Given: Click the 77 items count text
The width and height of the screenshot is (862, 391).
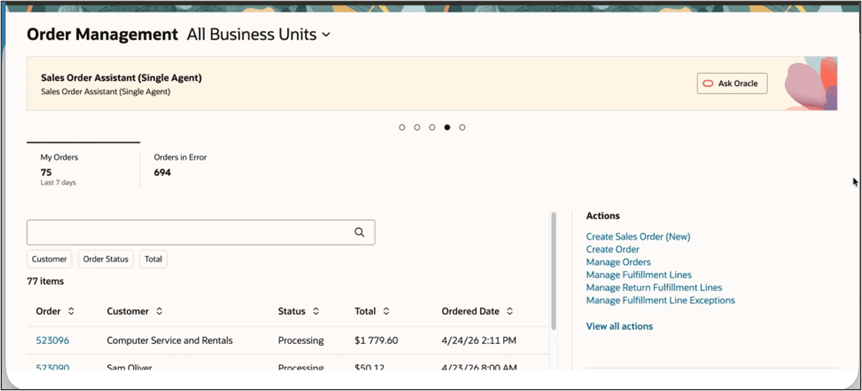Looking at the screenshot, I should point(45,281).
